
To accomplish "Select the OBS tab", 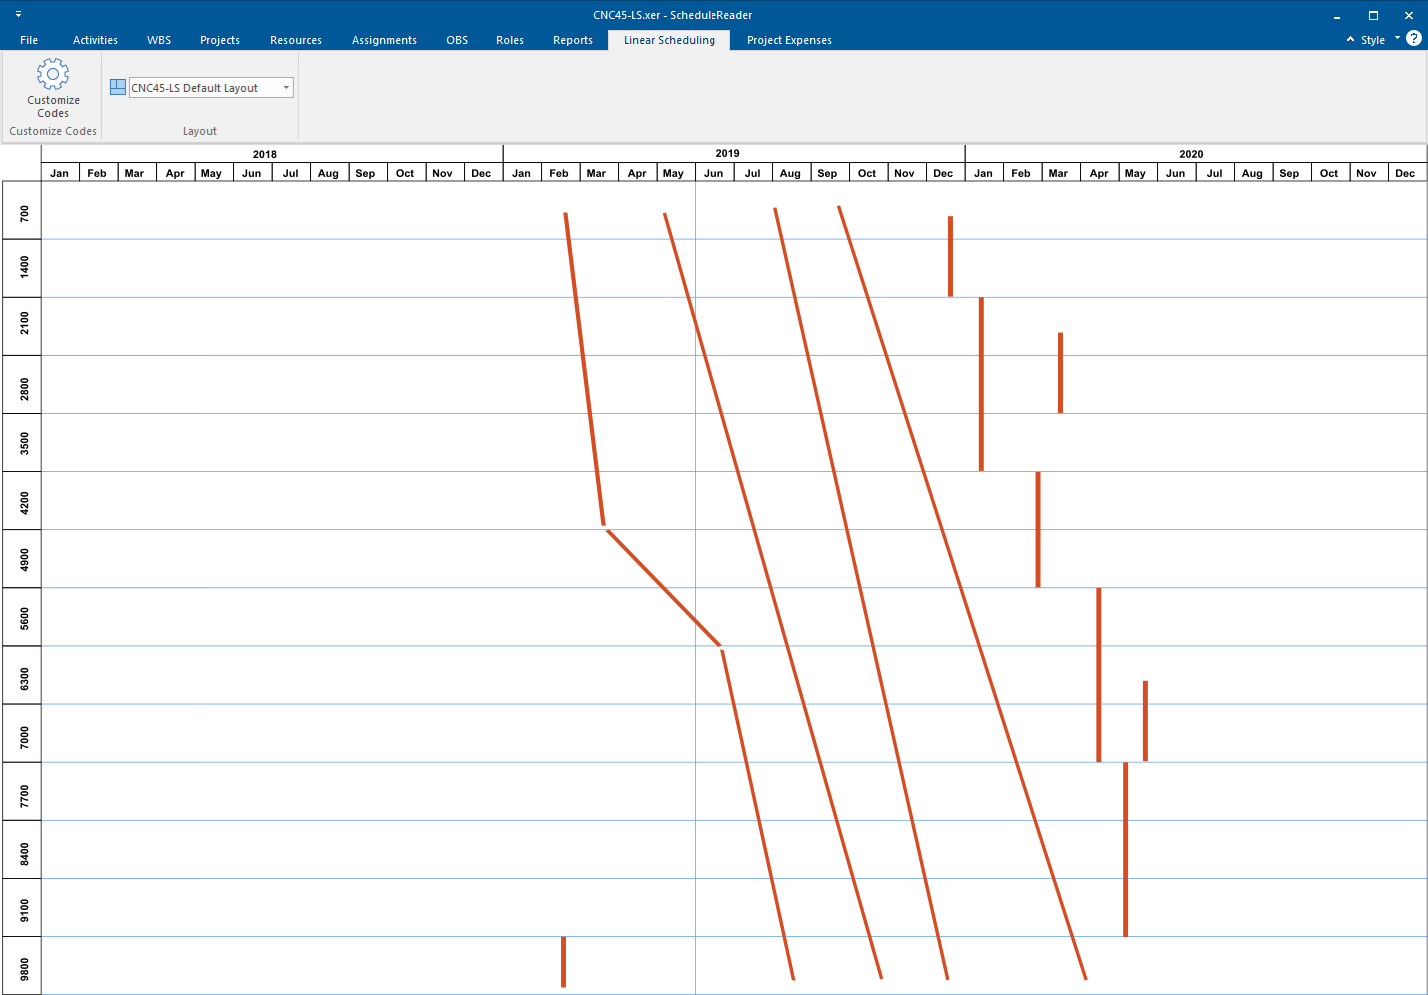I will pos(457,40).
